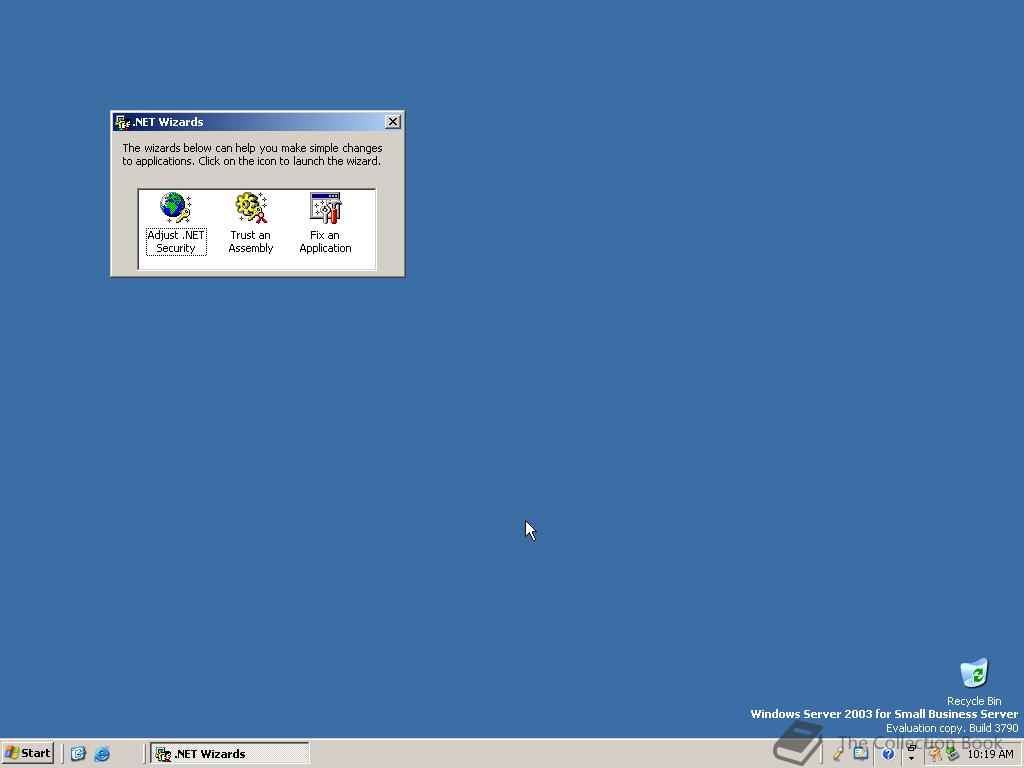Click the .NET Wizards title bar icon
This screenshot has height=768, width=1024.
coord(122,122)
